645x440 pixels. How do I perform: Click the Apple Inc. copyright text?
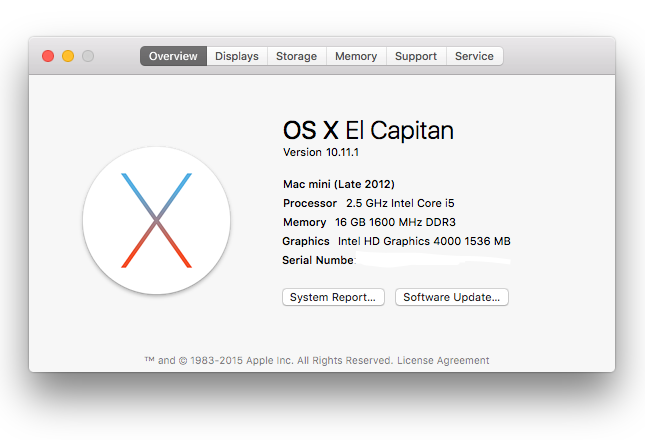pos(269,360)
